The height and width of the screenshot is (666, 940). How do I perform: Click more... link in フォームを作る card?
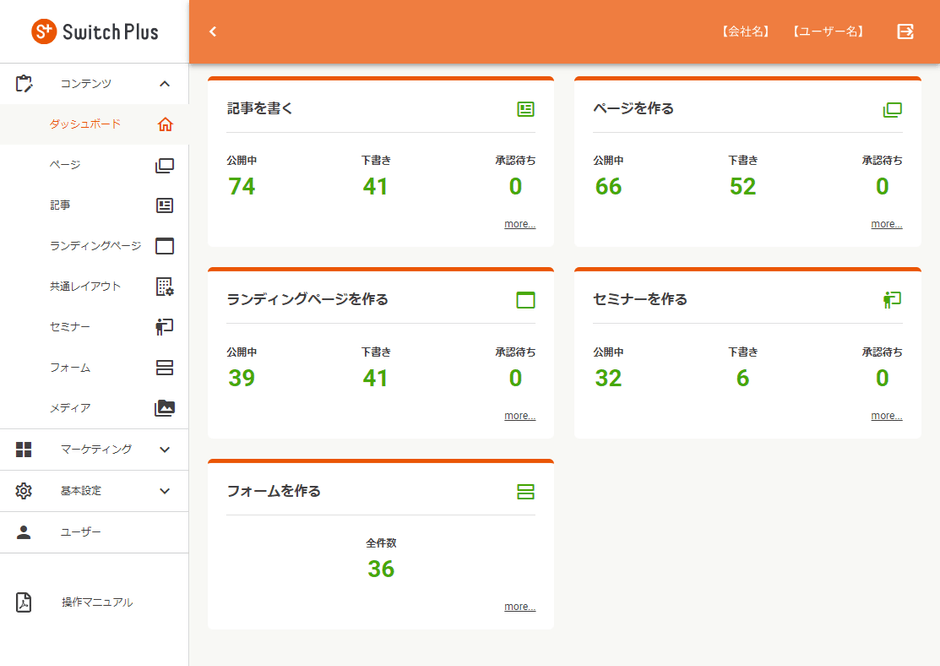pyautogui.click(x=519, y=606)
